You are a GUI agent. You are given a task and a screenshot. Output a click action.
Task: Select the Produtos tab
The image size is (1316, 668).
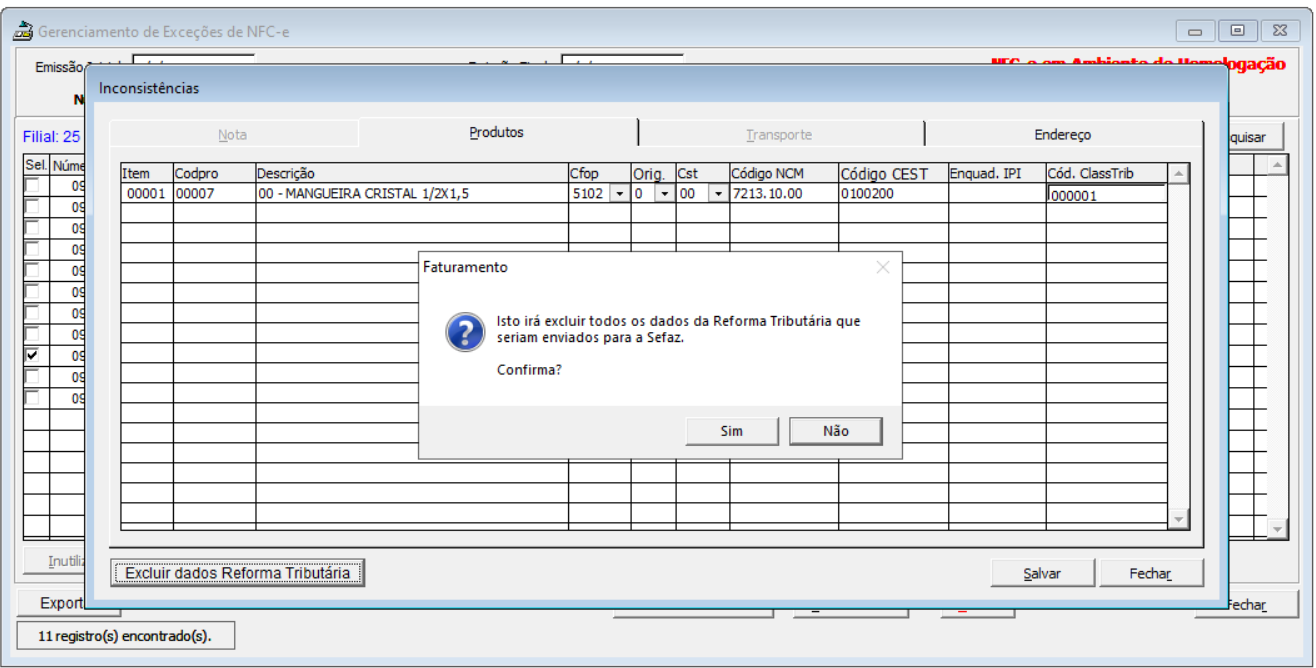coord(496,132)
